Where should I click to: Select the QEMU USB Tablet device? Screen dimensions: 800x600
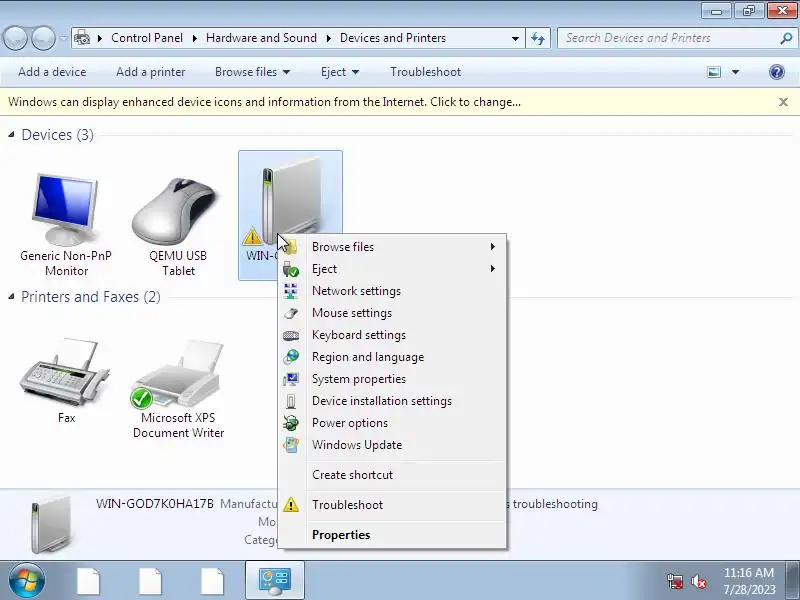click(178, 224)
